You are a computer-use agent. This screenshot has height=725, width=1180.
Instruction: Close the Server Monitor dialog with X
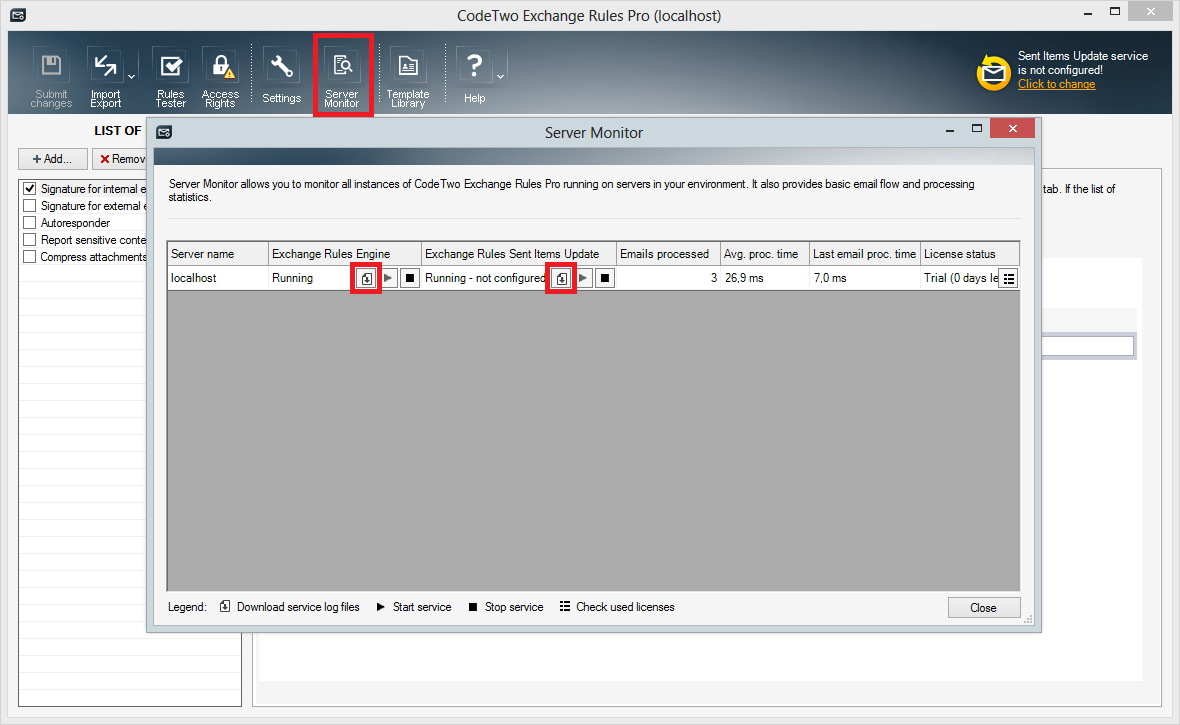[1013, 129]
